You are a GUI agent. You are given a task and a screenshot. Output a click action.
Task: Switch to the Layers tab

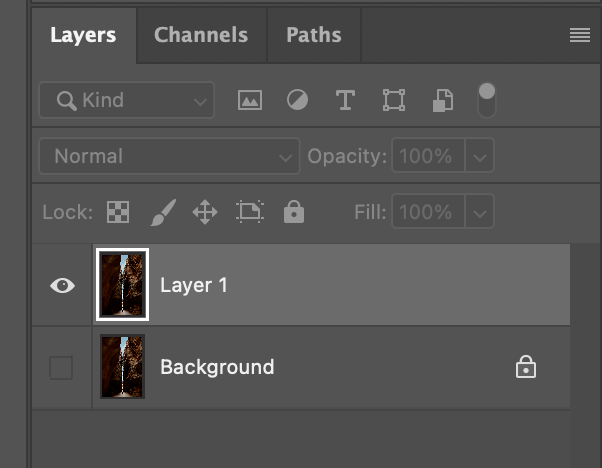tap(83, 35)
